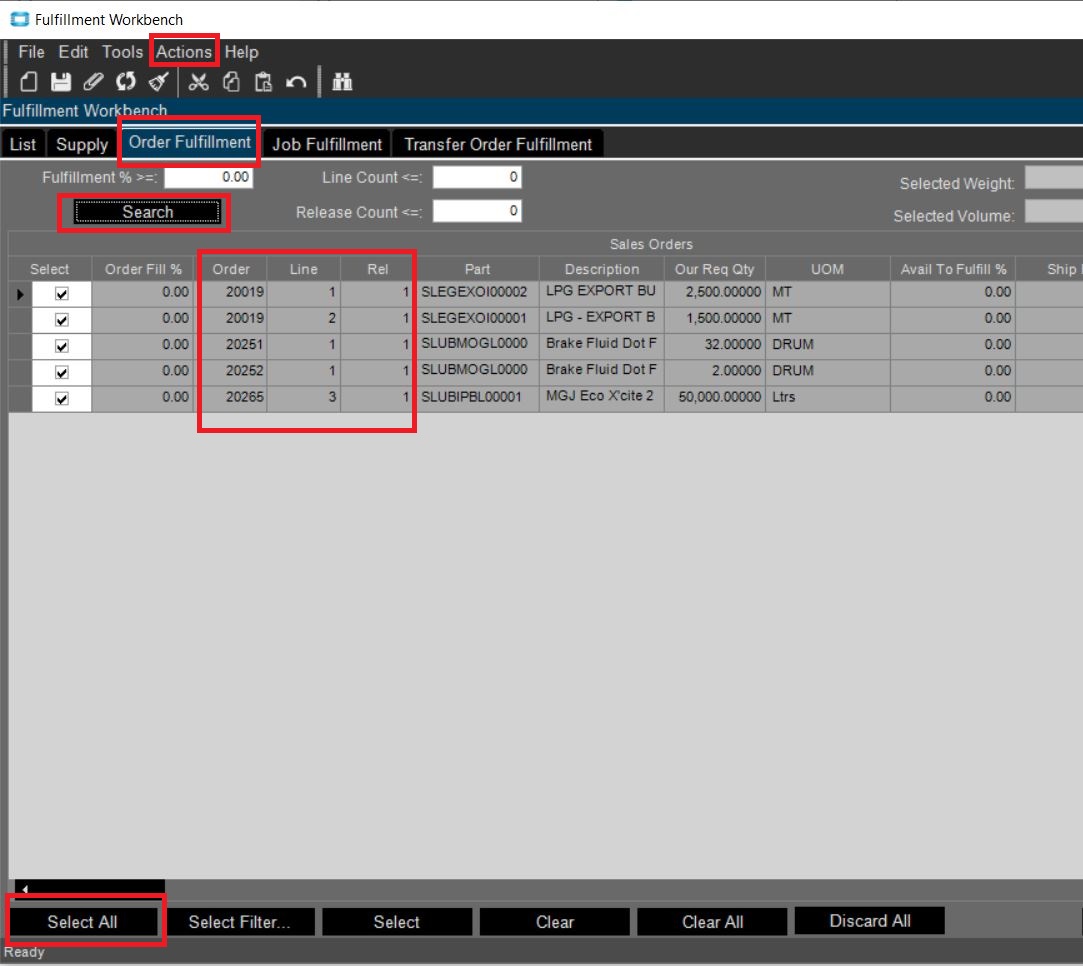The width and height of the screenshot is (1083, 966).
Task: Click the Paste clipboard icon
Action: click(x=263, y=82)
